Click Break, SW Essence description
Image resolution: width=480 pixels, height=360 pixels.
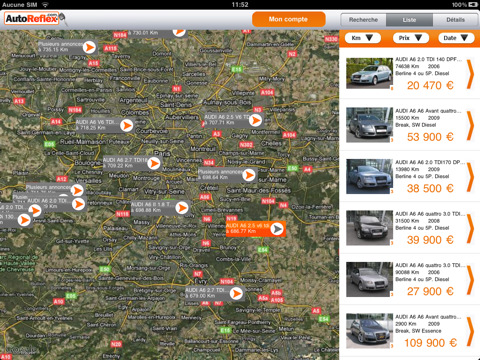pos(418,331)
